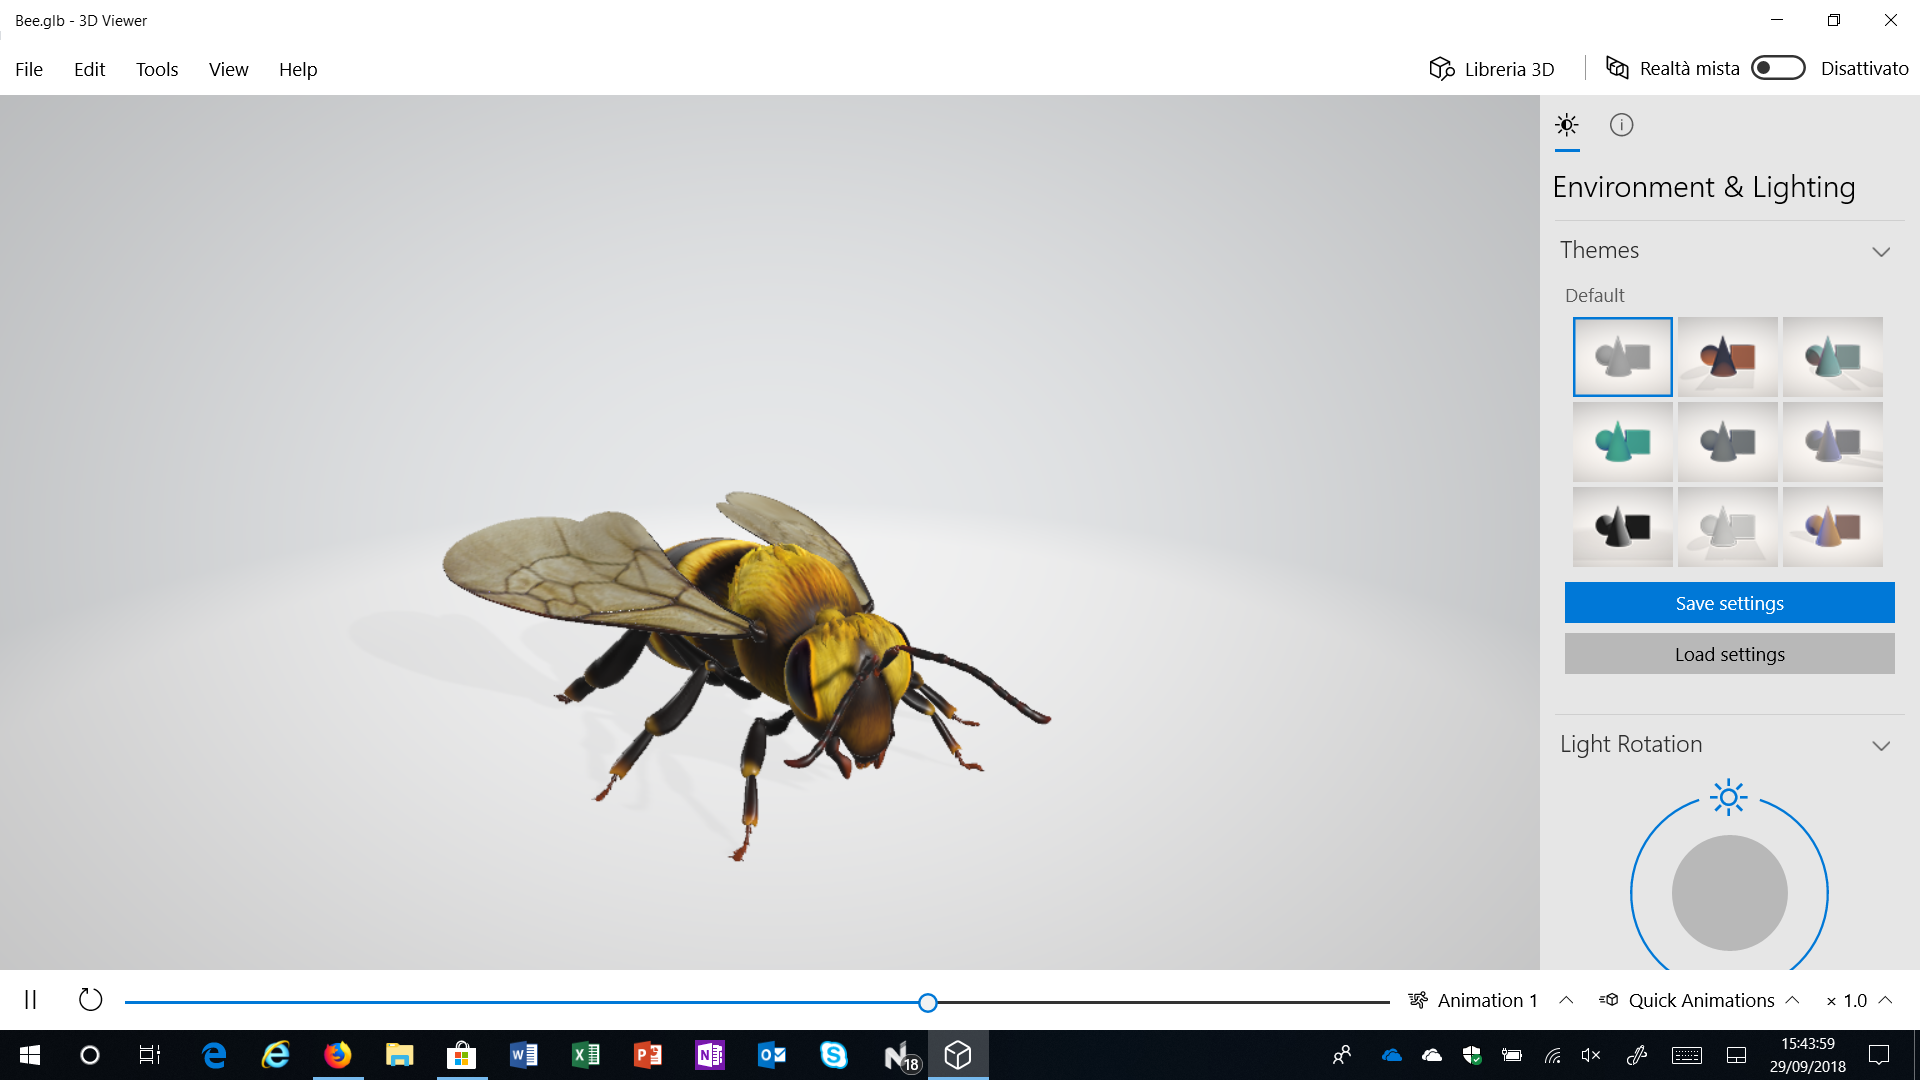This screenshot has height=1080, width=1920.
Task: Click the muted volume tray icon
Action: 1591,1055
